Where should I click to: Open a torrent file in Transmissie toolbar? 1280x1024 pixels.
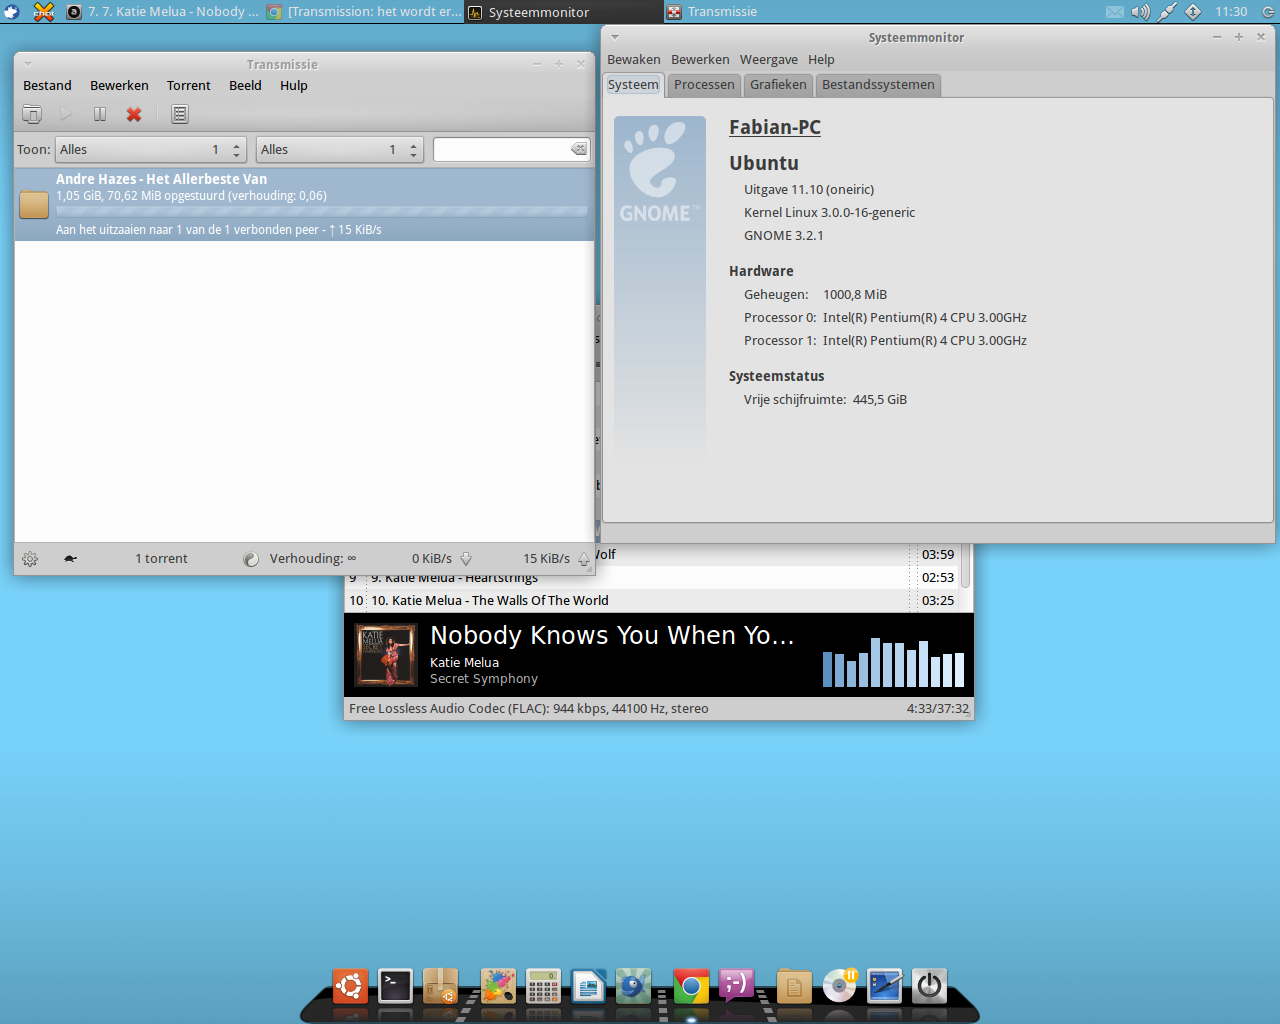coord(32,114)
